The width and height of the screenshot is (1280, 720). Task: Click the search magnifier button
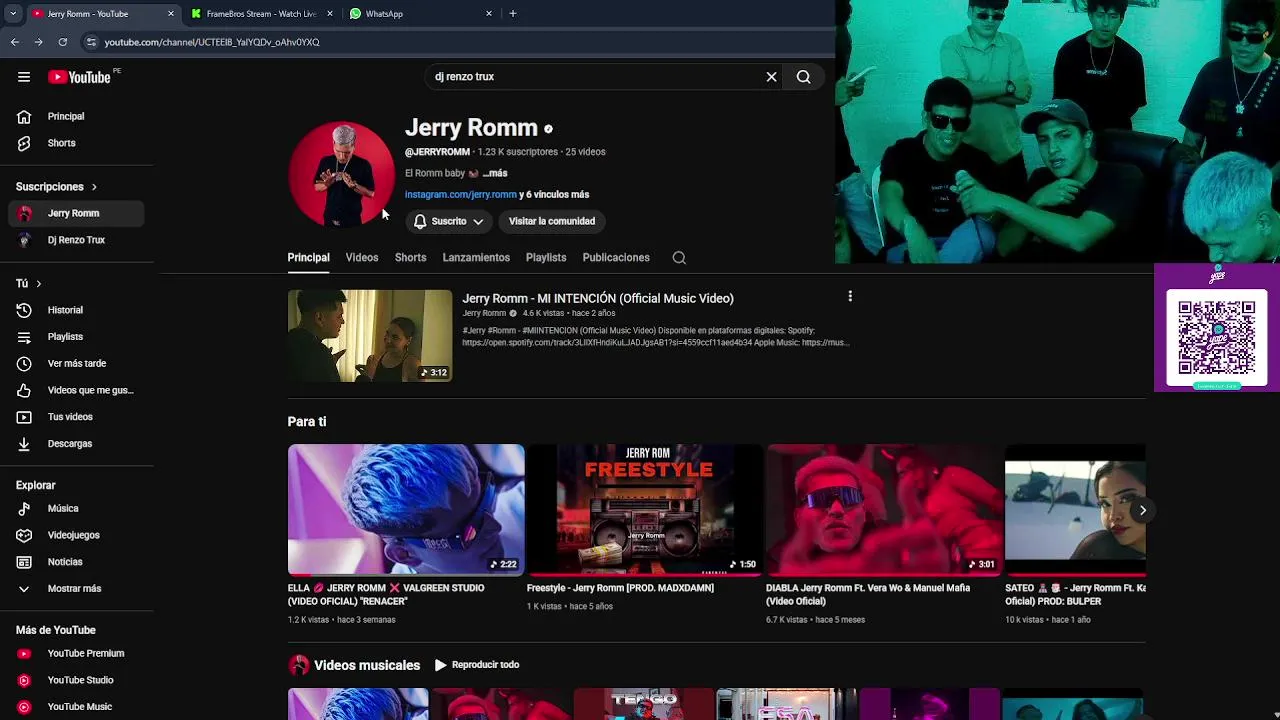tap(803, 77)
